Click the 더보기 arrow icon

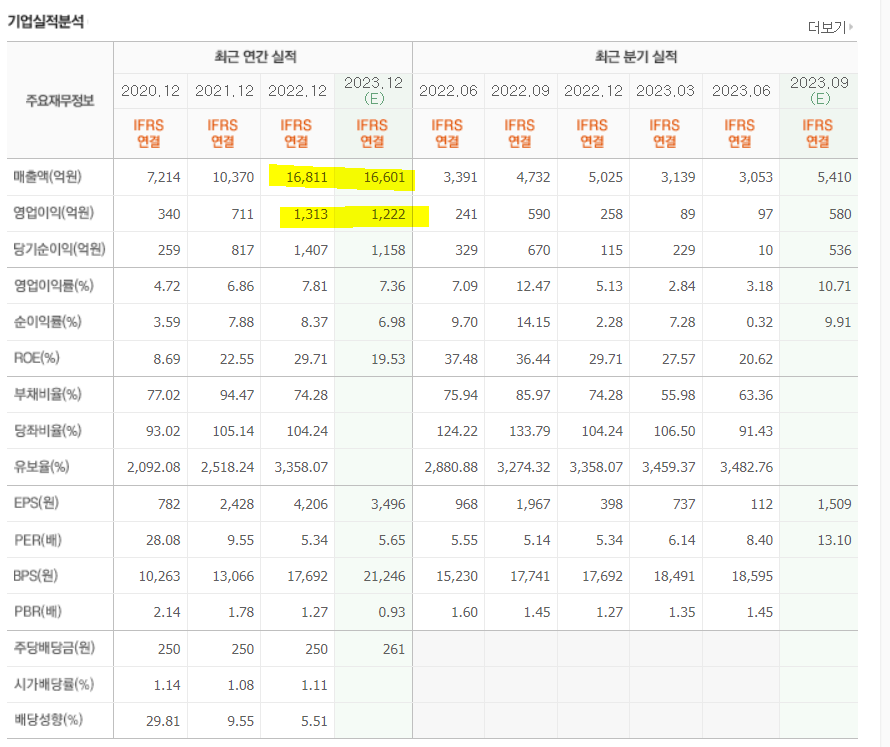[851, 27]
